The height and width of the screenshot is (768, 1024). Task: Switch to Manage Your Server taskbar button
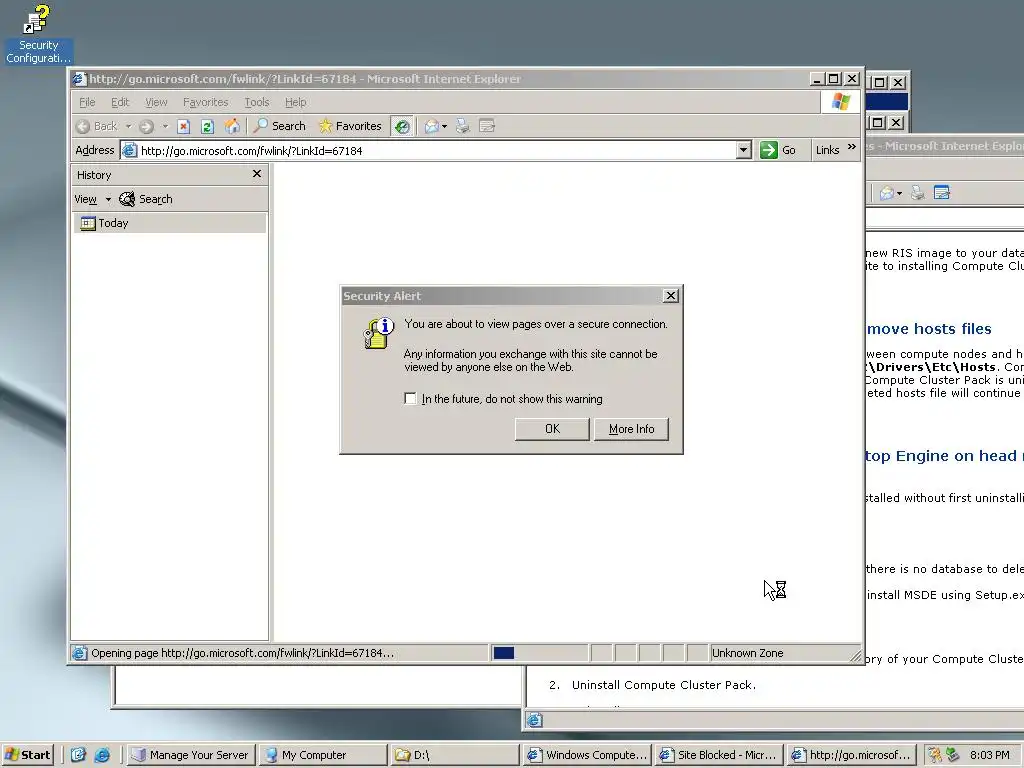[191, 755]
